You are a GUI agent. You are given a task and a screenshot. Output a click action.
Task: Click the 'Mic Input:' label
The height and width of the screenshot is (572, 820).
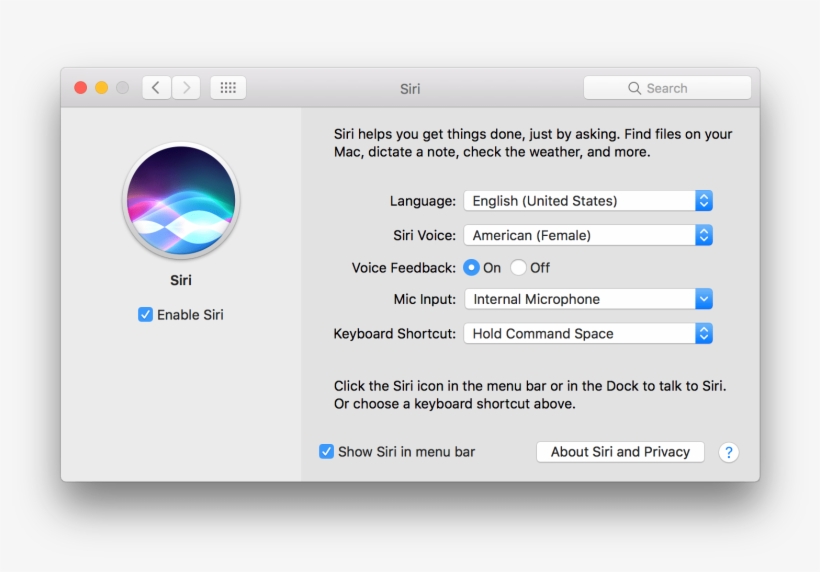(x=425, y=299)
